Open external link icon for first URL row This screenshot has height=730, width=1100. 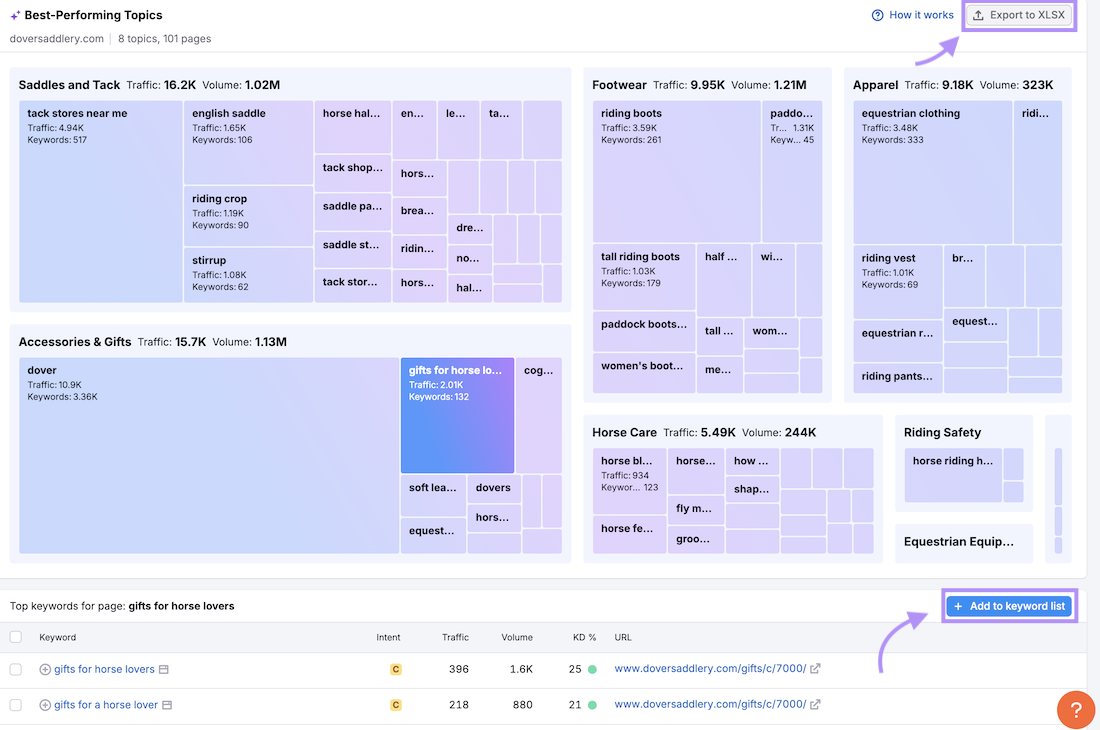click(815, 669)
